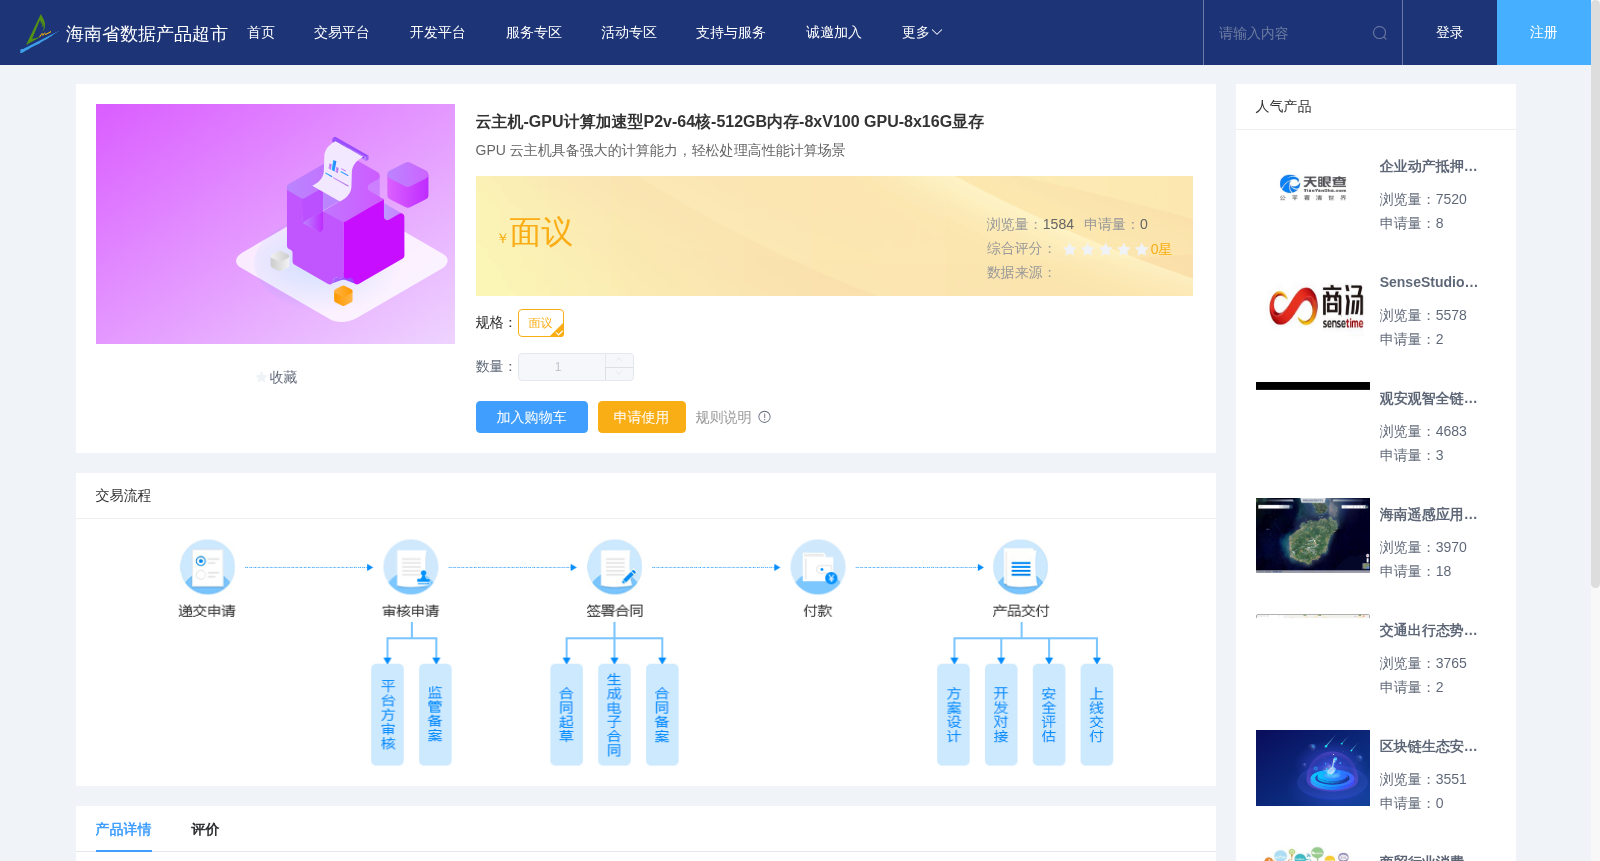Image resolution: width=1600 pixels, height=861 pixels.
Task: Click the 上线交付 flow box
Action: click(x=1097, y=715)
